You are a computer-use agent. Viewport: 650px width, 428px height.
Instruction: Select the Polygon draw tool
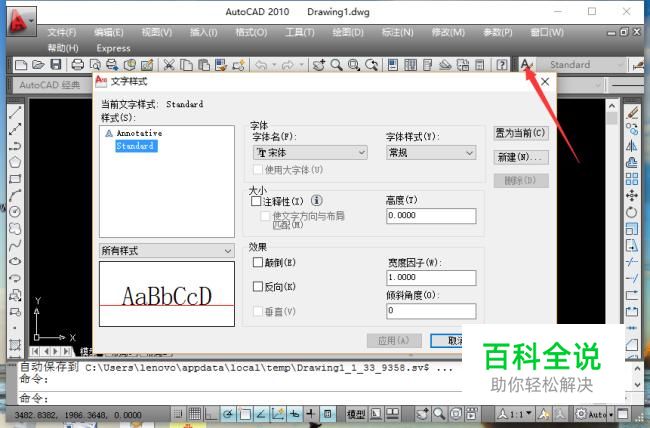tap(15, 162)
